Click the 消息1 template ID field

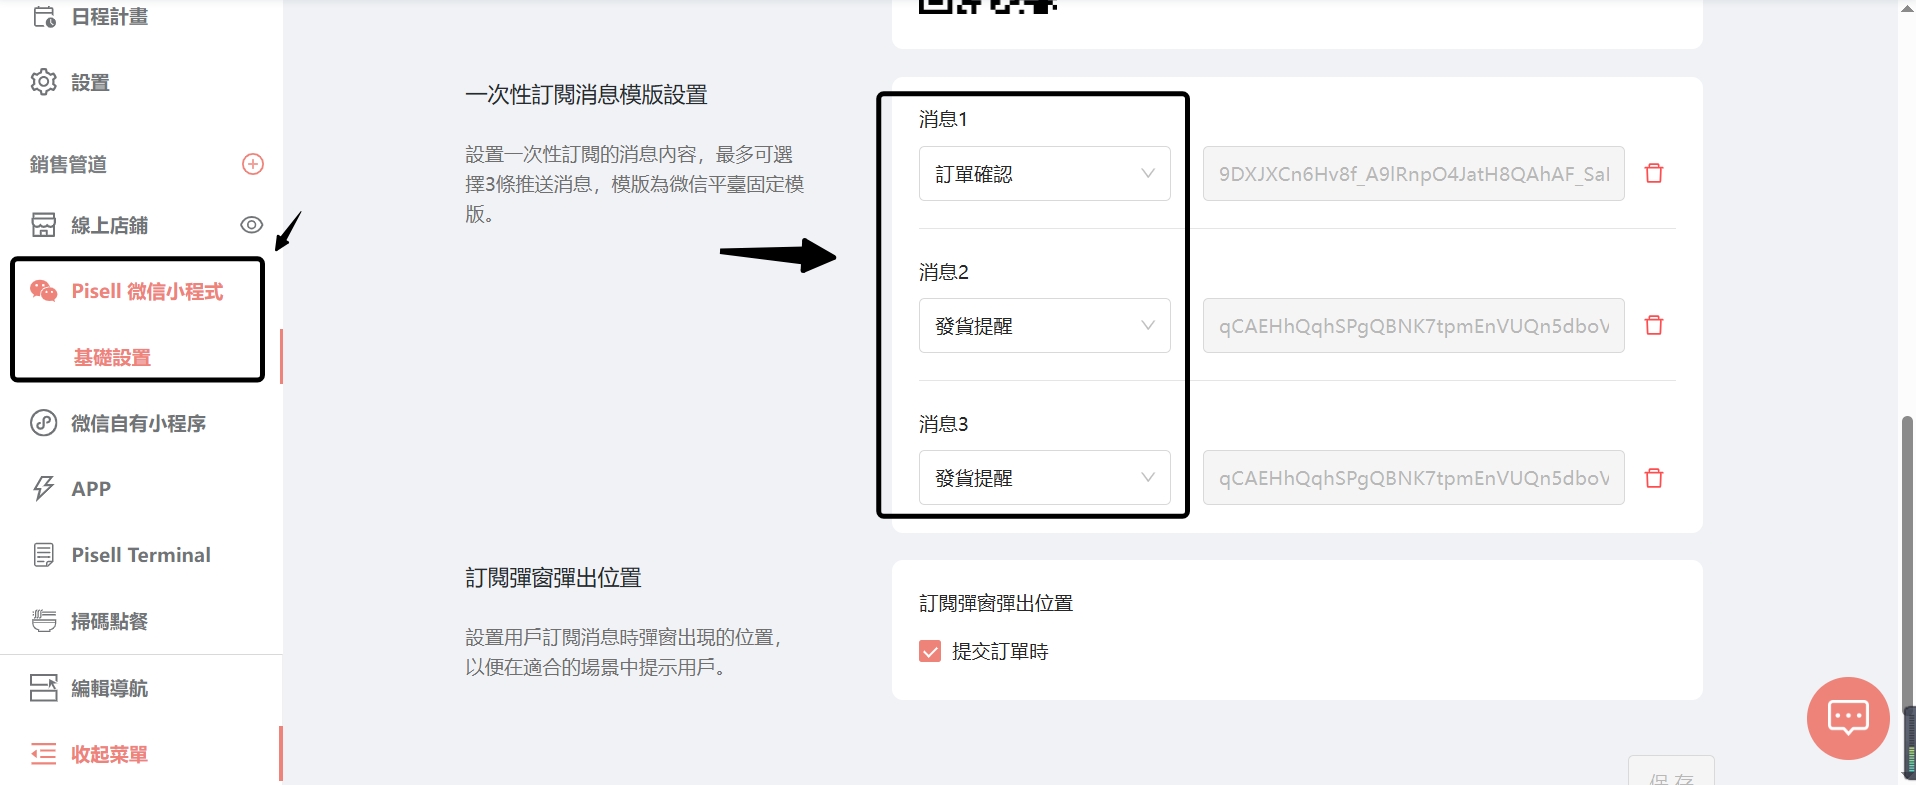point(1414,174)
